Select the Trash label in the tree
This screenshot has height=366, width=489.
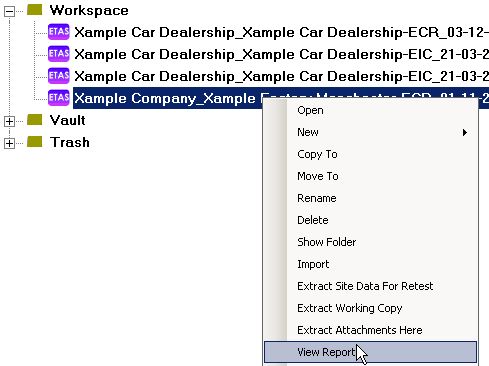(70, 142)
